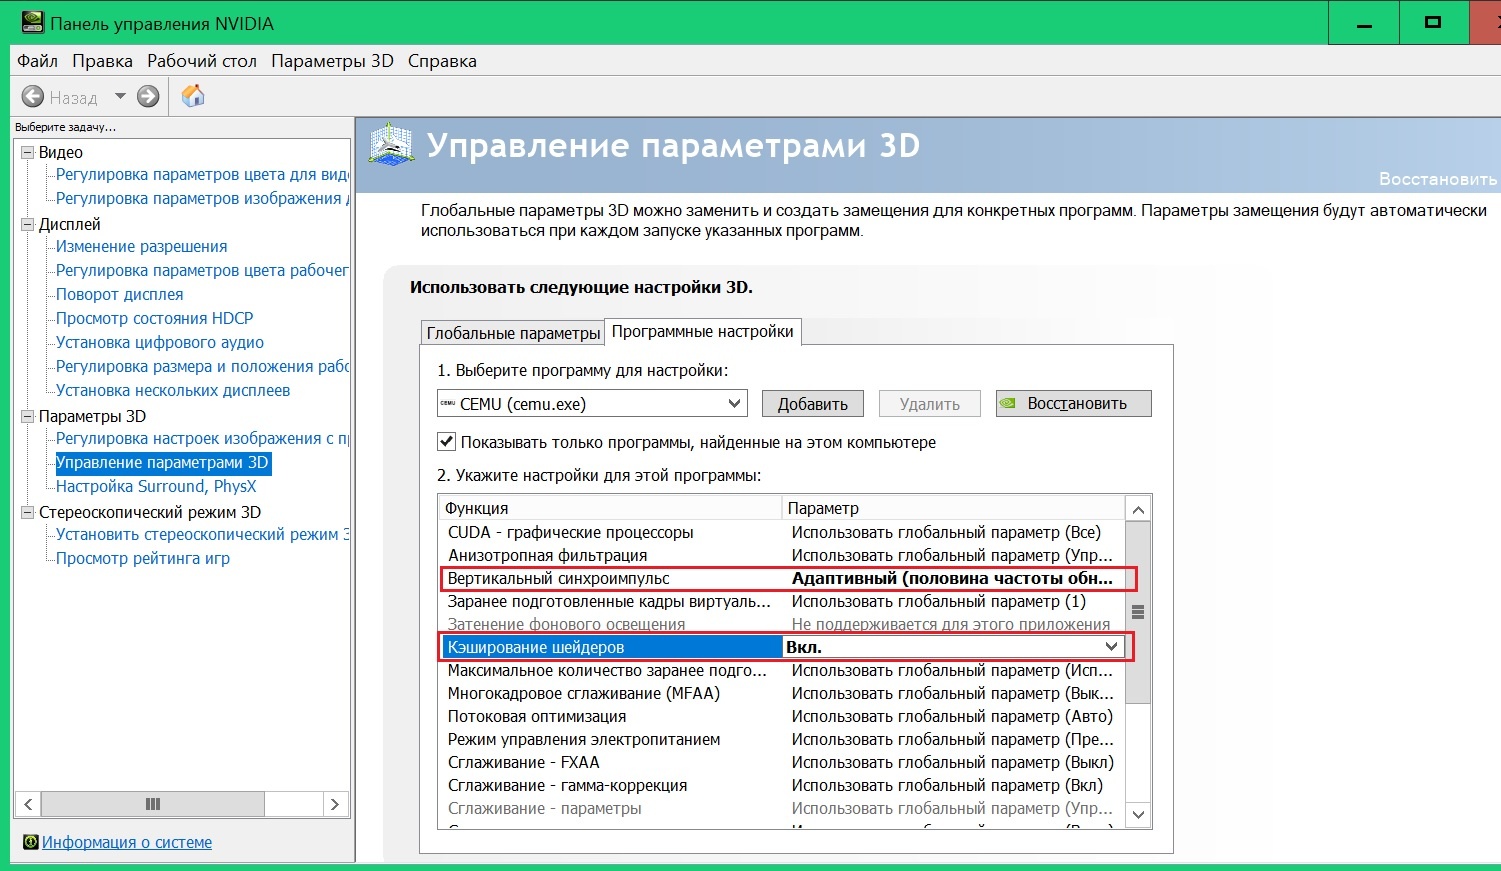Open the history dropdown arrow next to Назад
The image size is (1501, 871).
(120, 97)
